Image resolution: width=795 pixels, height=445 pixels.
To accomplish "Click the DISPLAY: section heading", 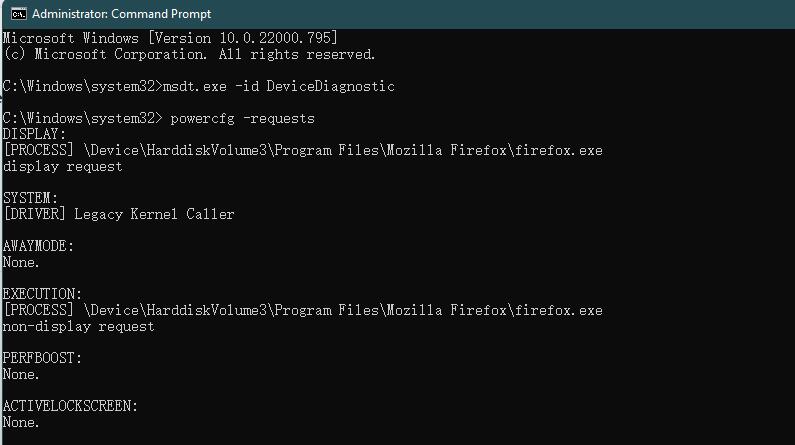I will [x=34, y=134].
